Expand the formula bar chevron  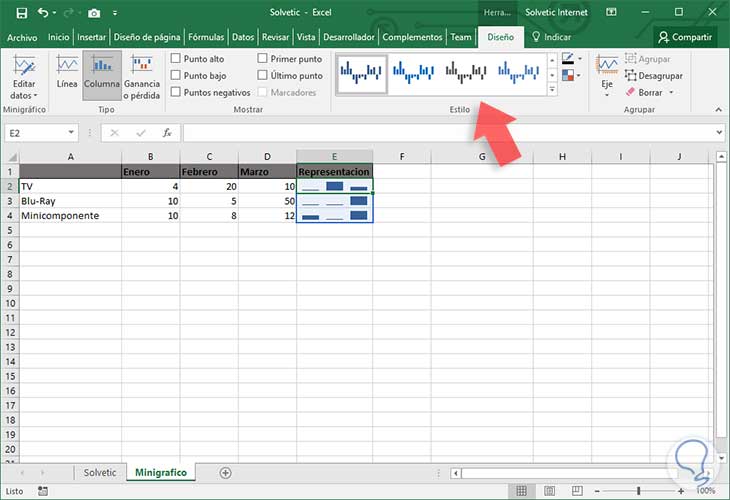719,133
